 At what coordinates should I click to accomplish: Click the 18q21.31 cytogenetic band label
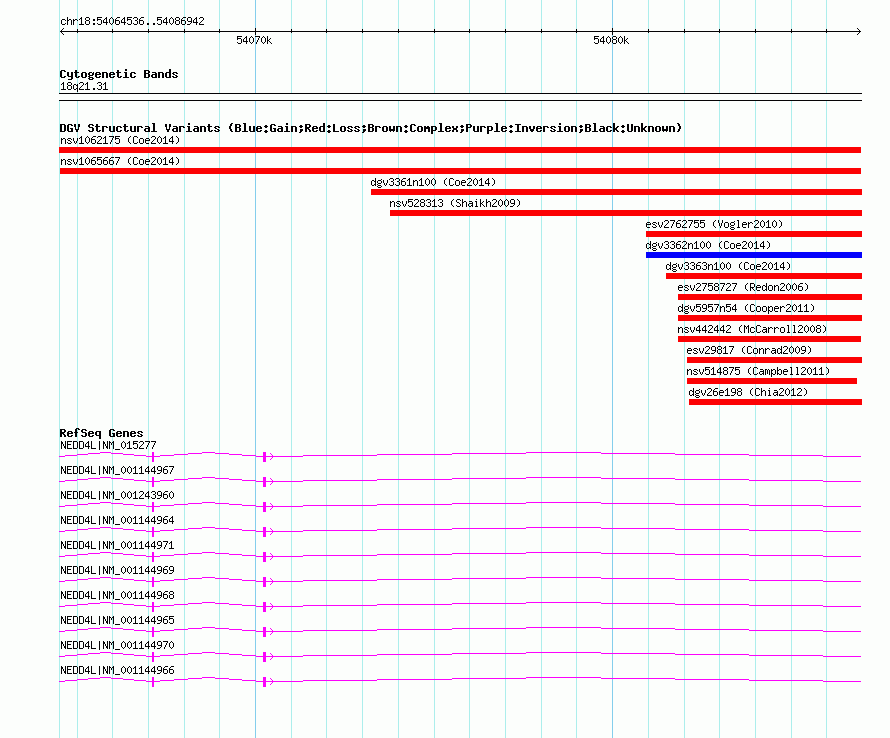tap(84, 86)
